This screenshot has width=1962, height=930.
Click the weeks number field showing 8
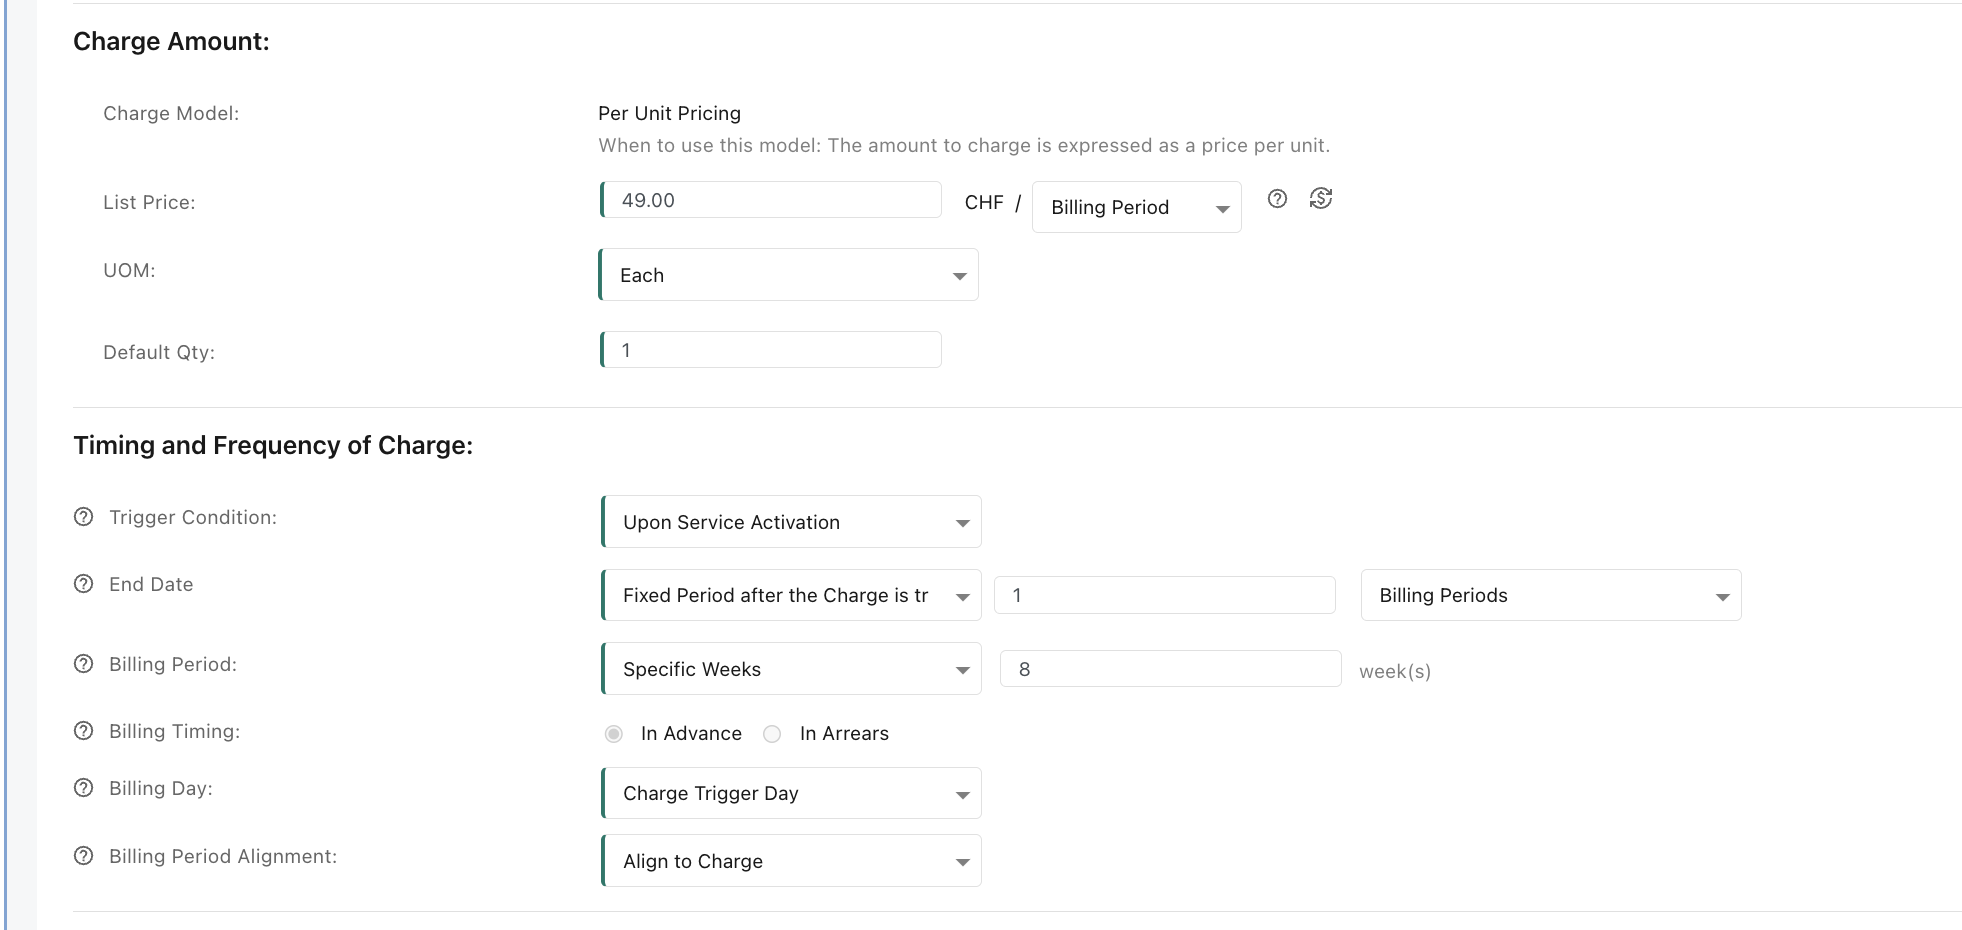point(1170,669)
